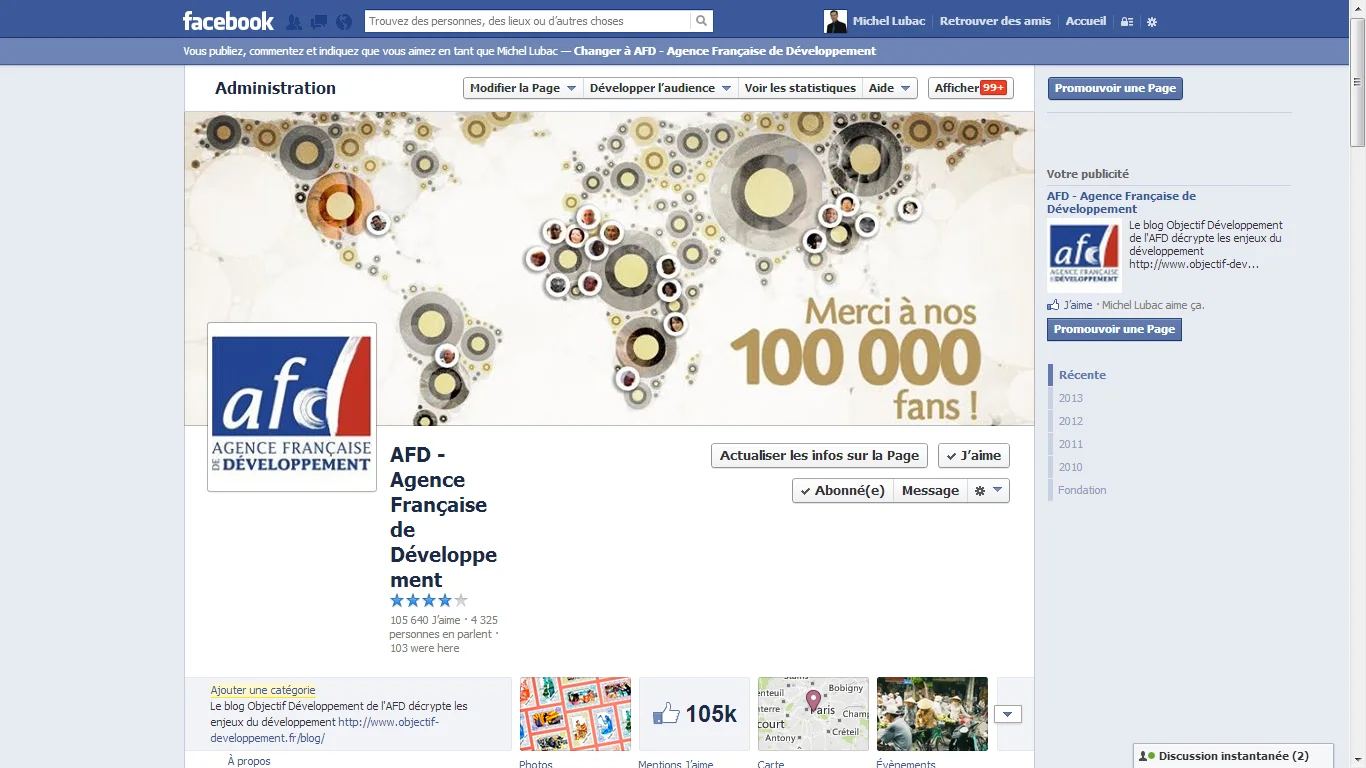The image size is (1366, 768).
Task: Open the 105k likes tile
Action: coord(694,714)
